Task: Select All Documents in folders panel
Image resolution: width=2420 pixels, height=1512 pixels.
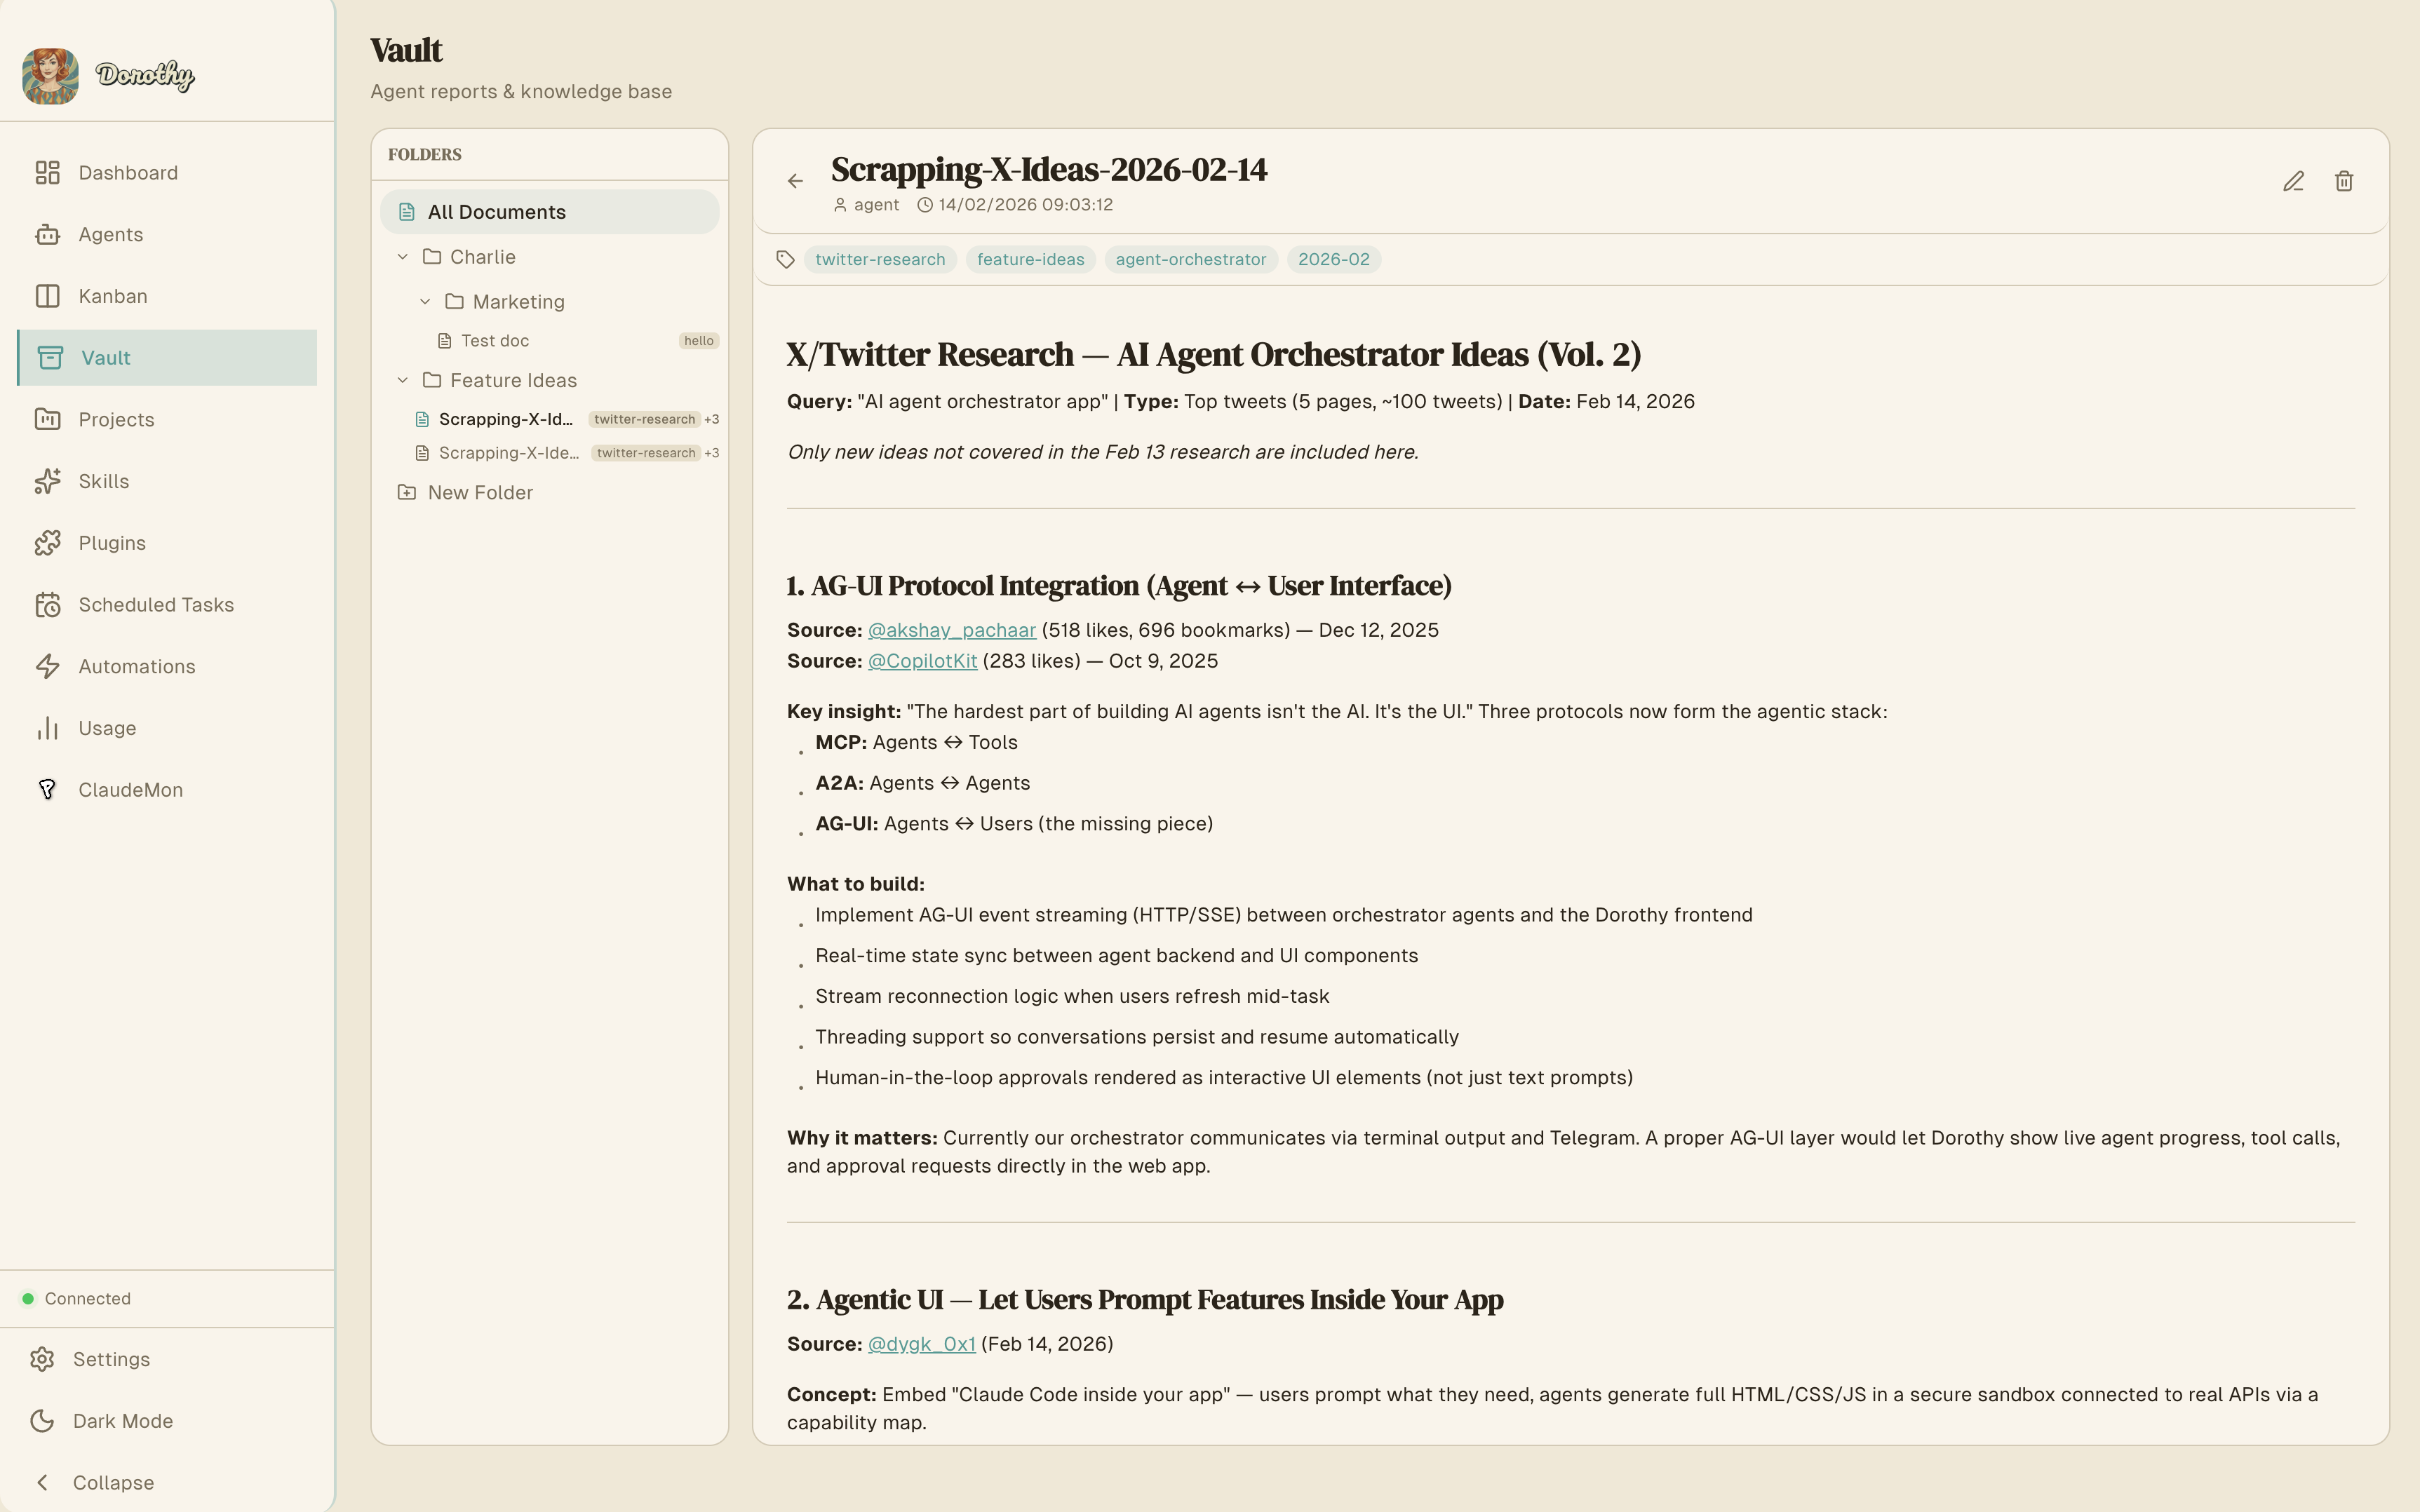Action: 496,212
